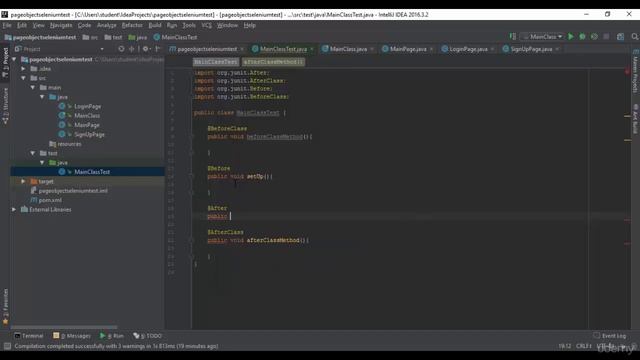Open the Build menu

click(155, 25)
